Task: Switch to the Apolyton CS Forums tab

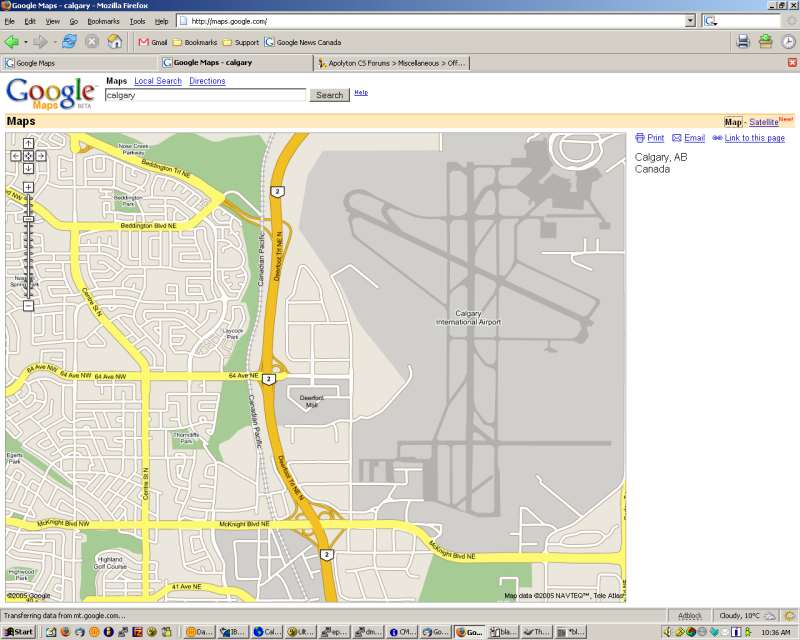Action: pos(391,63)
